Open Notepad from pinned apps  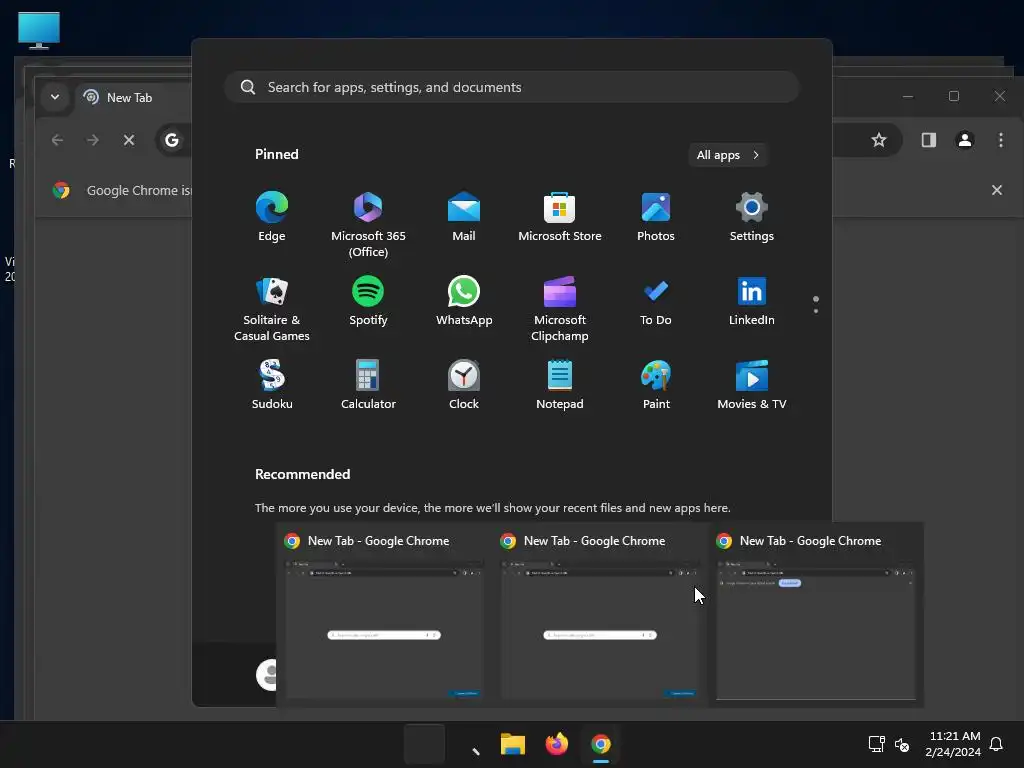560,385
